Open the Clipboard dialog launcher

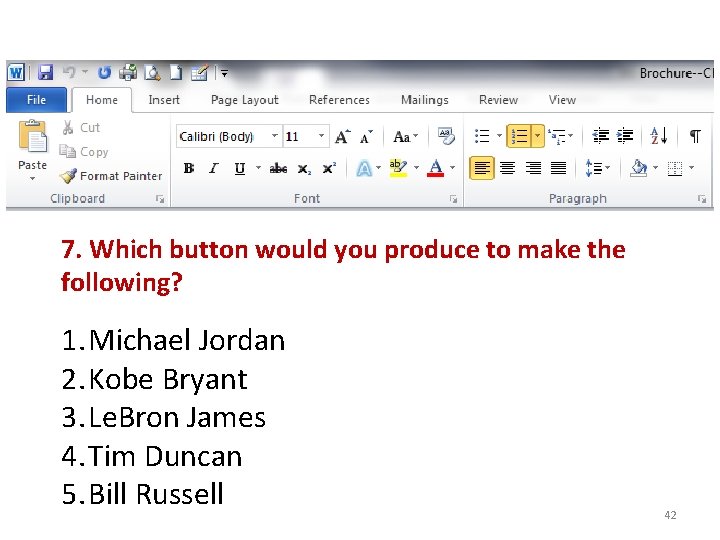pyautogui.click(x=160, y=199)
